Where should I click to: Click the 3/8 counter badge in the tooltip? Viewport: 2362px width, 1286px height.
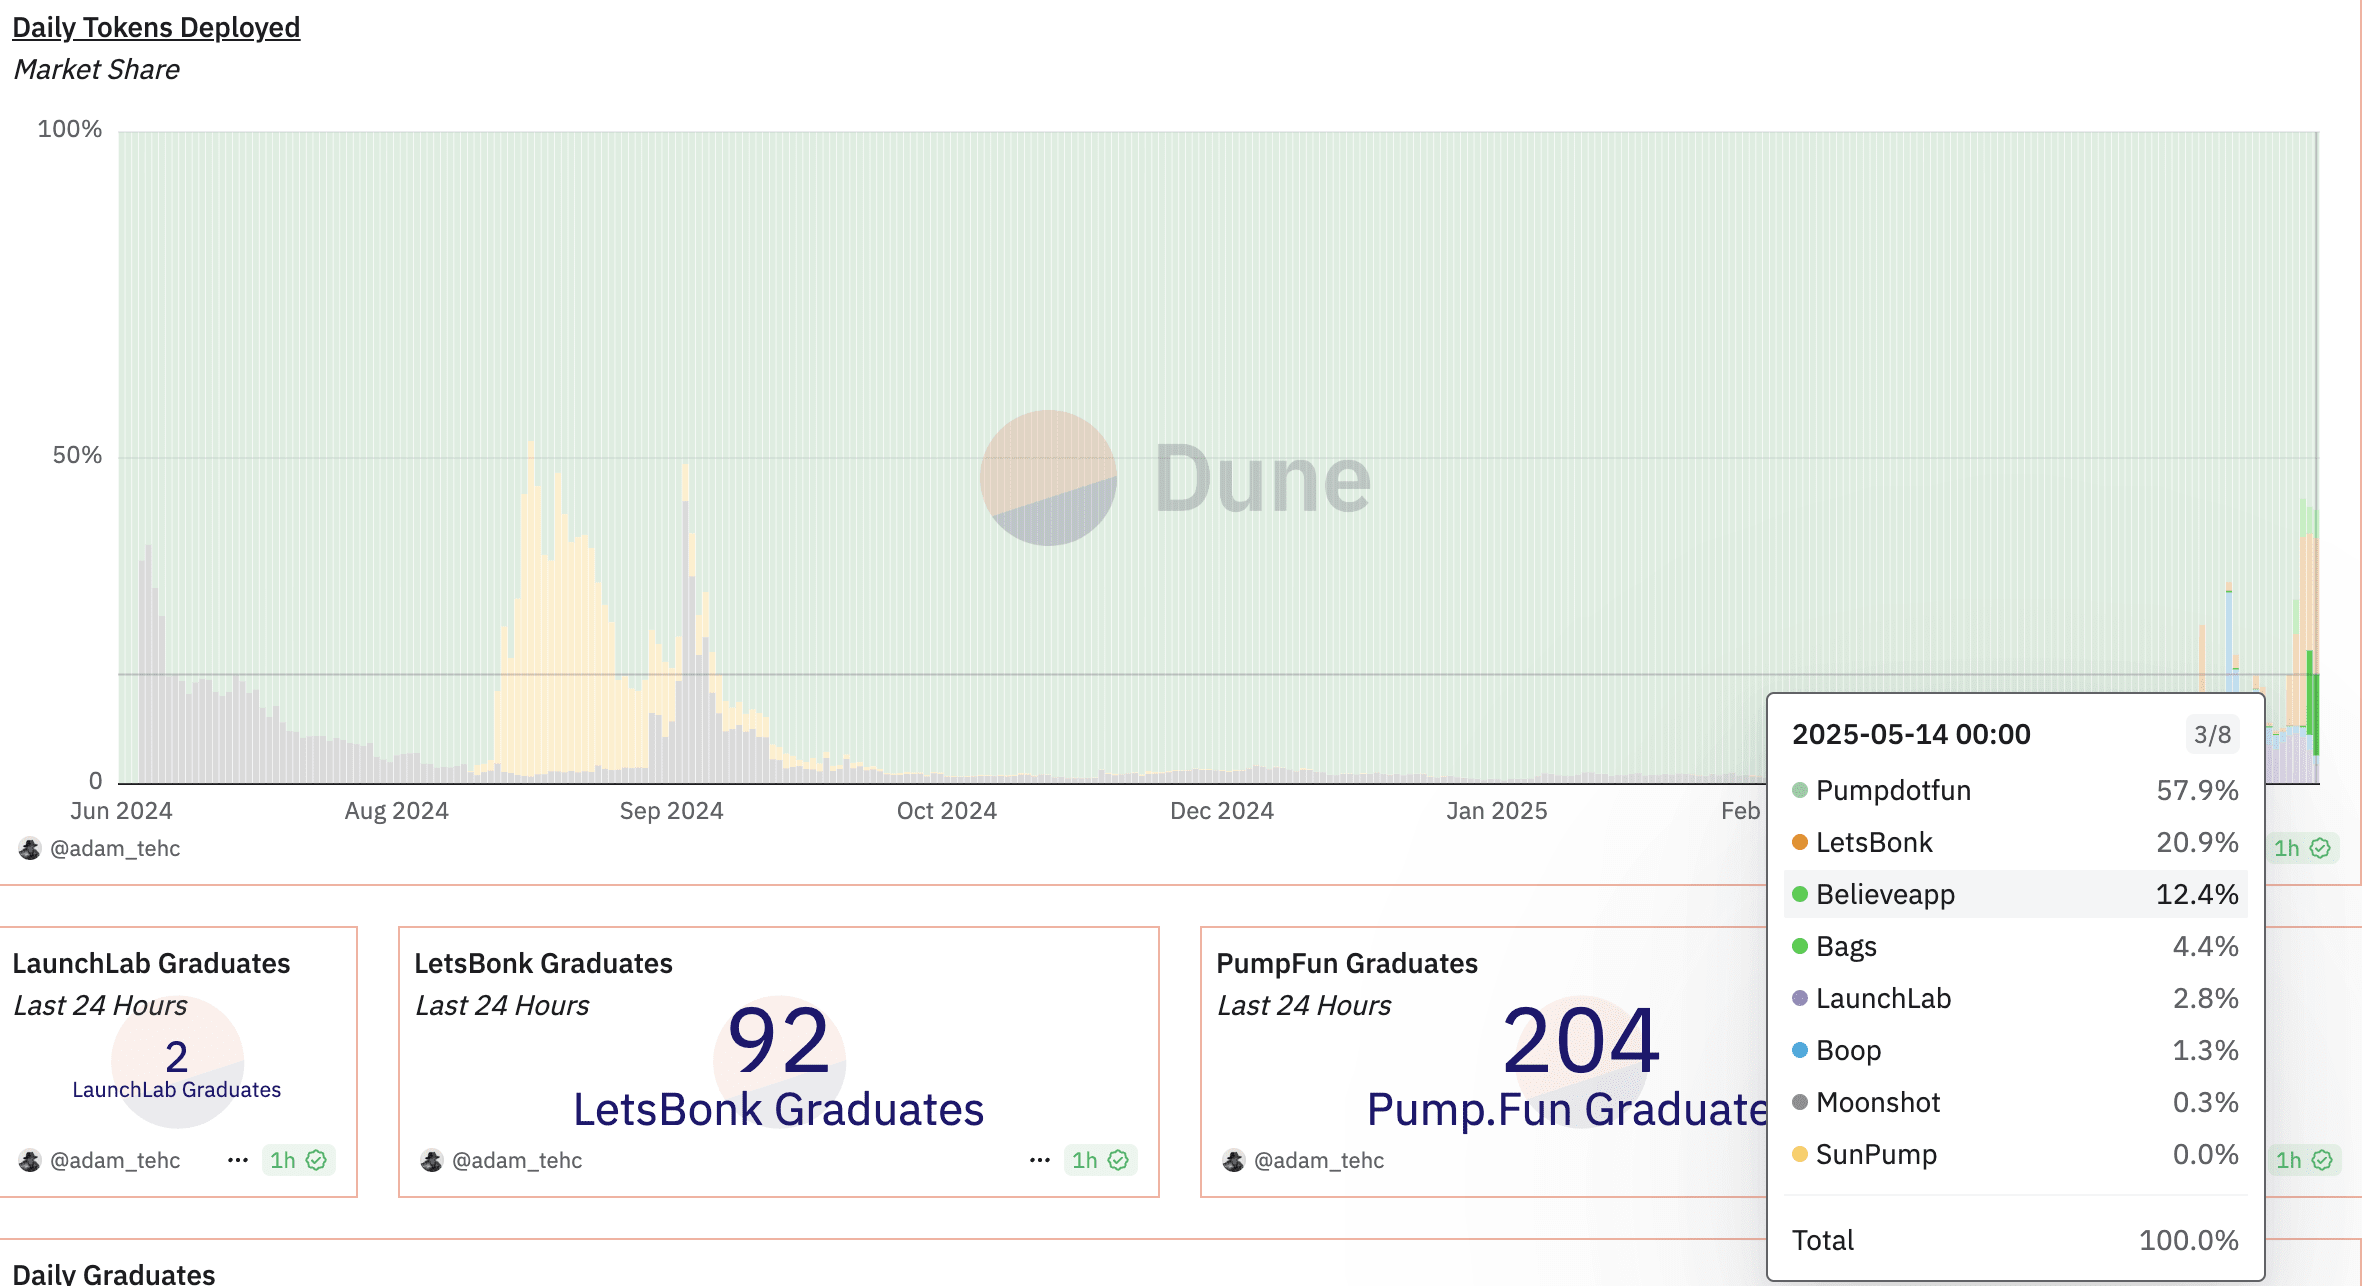tap(2212, 735)
